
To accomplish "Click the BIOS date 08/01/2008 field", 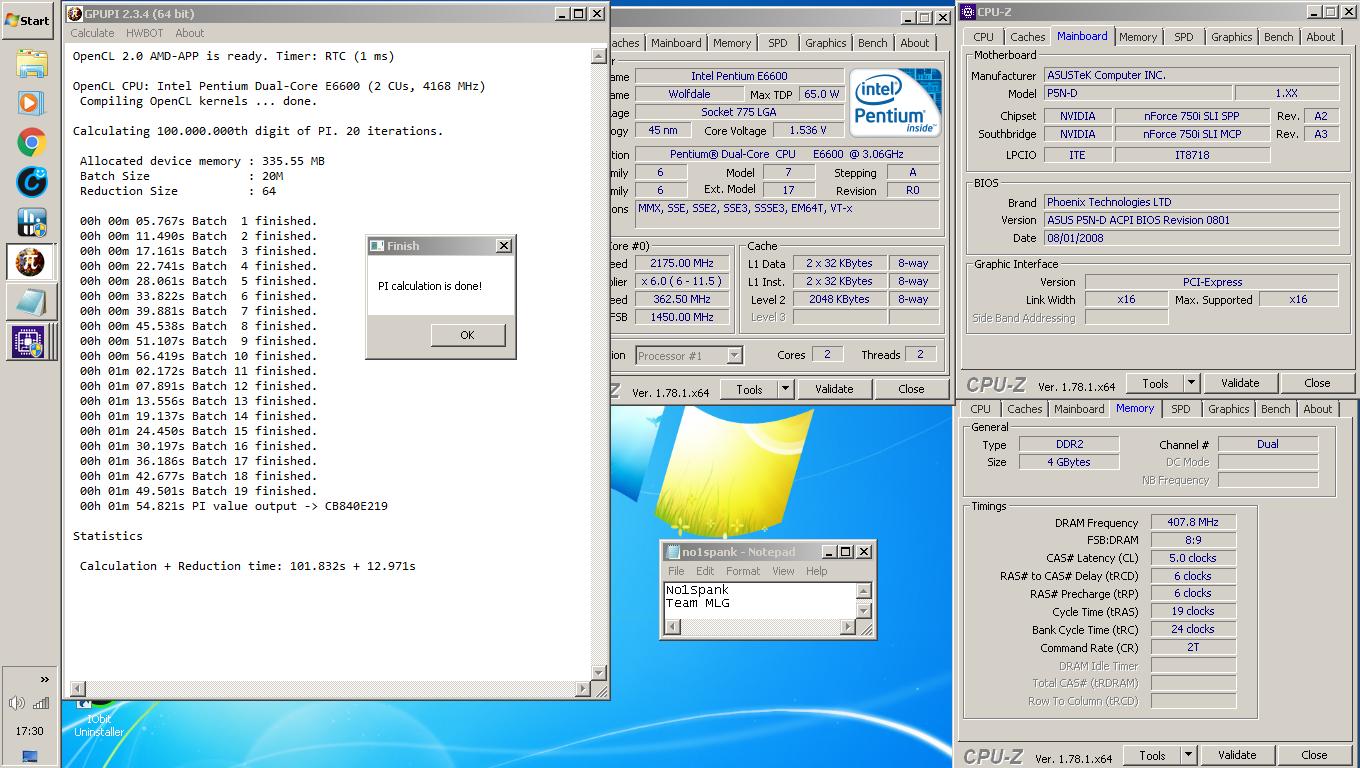I will coord(1192,238).
